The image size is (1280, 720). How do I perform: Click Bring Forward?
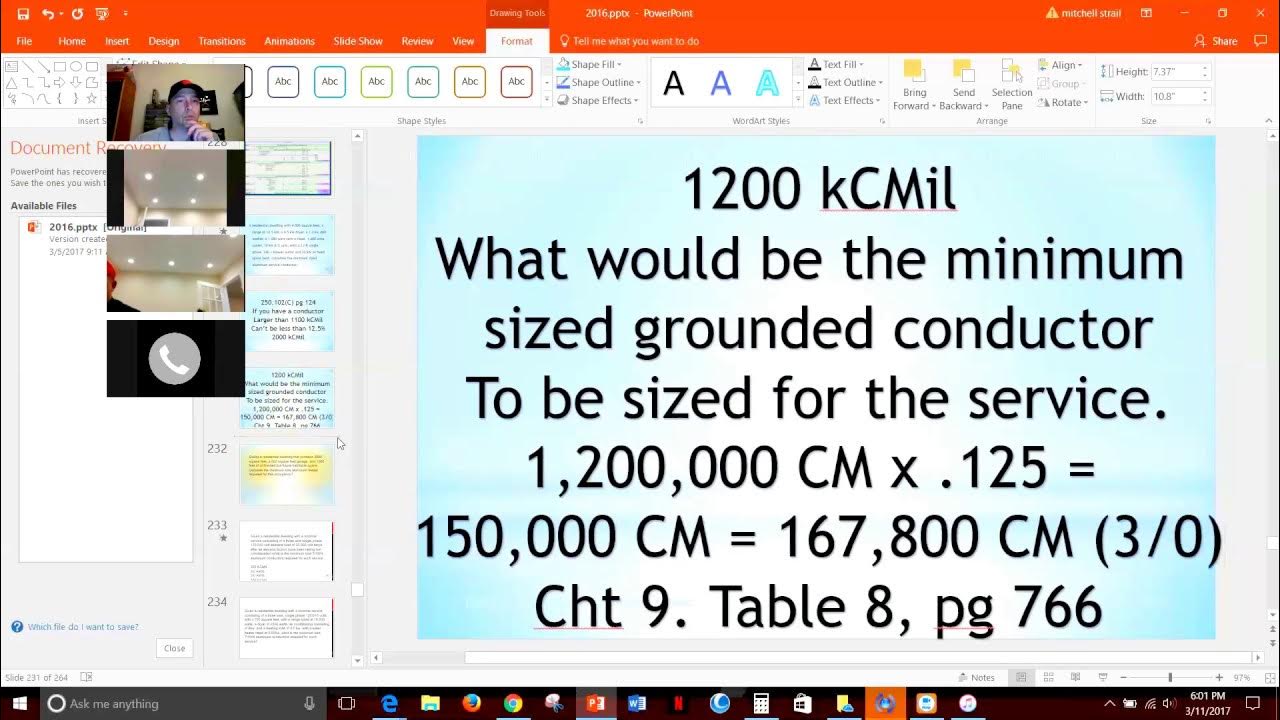click(912, 85)
